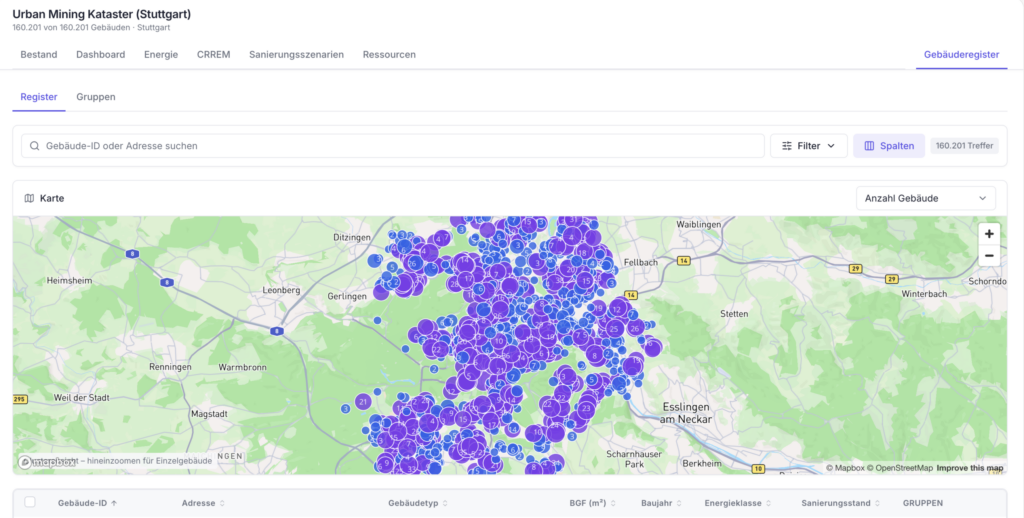Click the Renningen map label

click(170, 366)
